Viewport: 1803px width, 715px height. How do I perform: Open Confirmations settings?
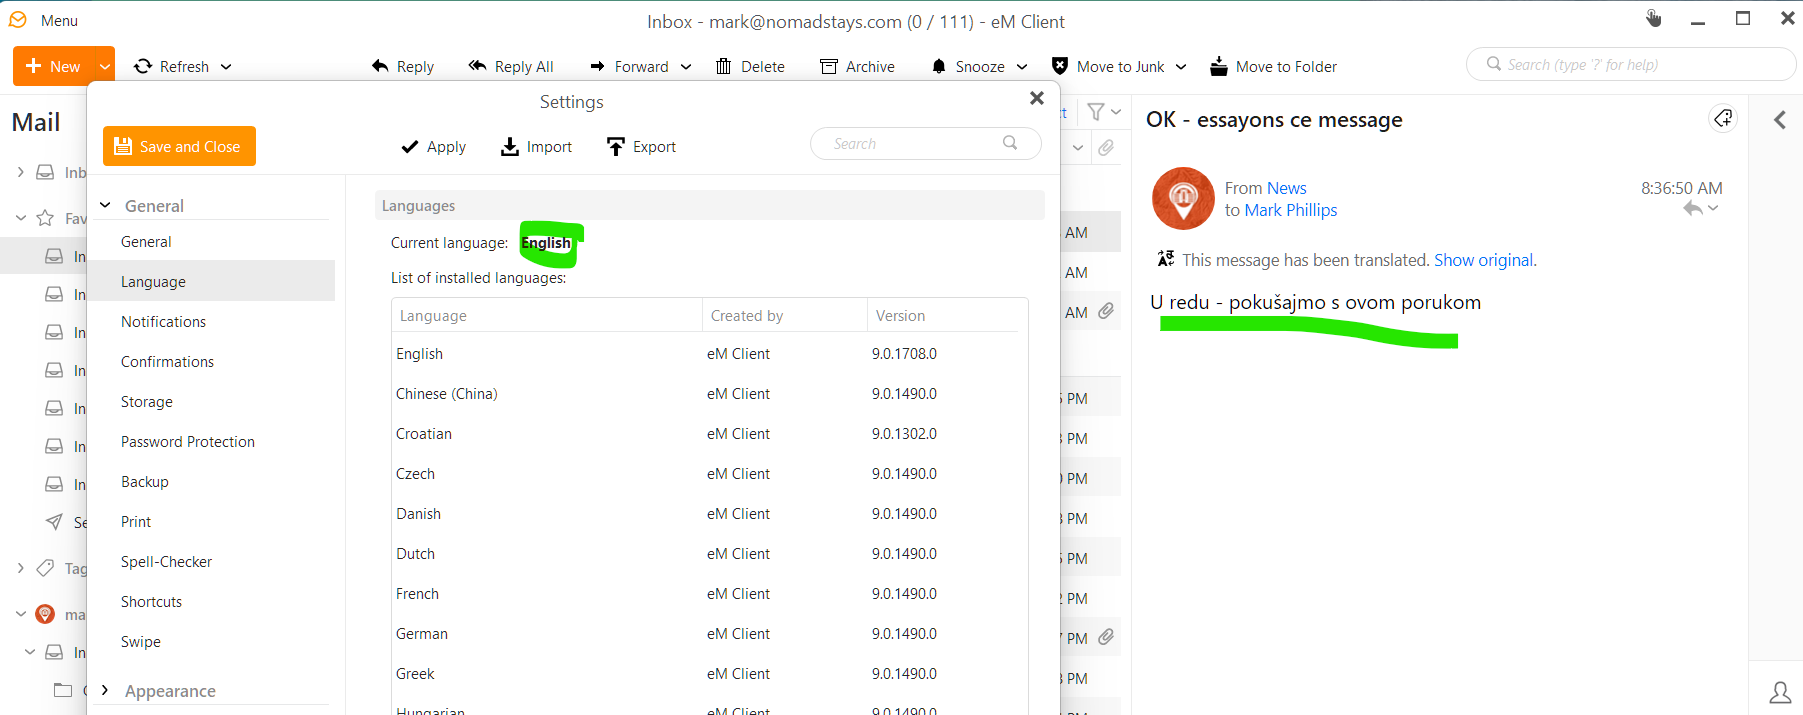point(167,362)
